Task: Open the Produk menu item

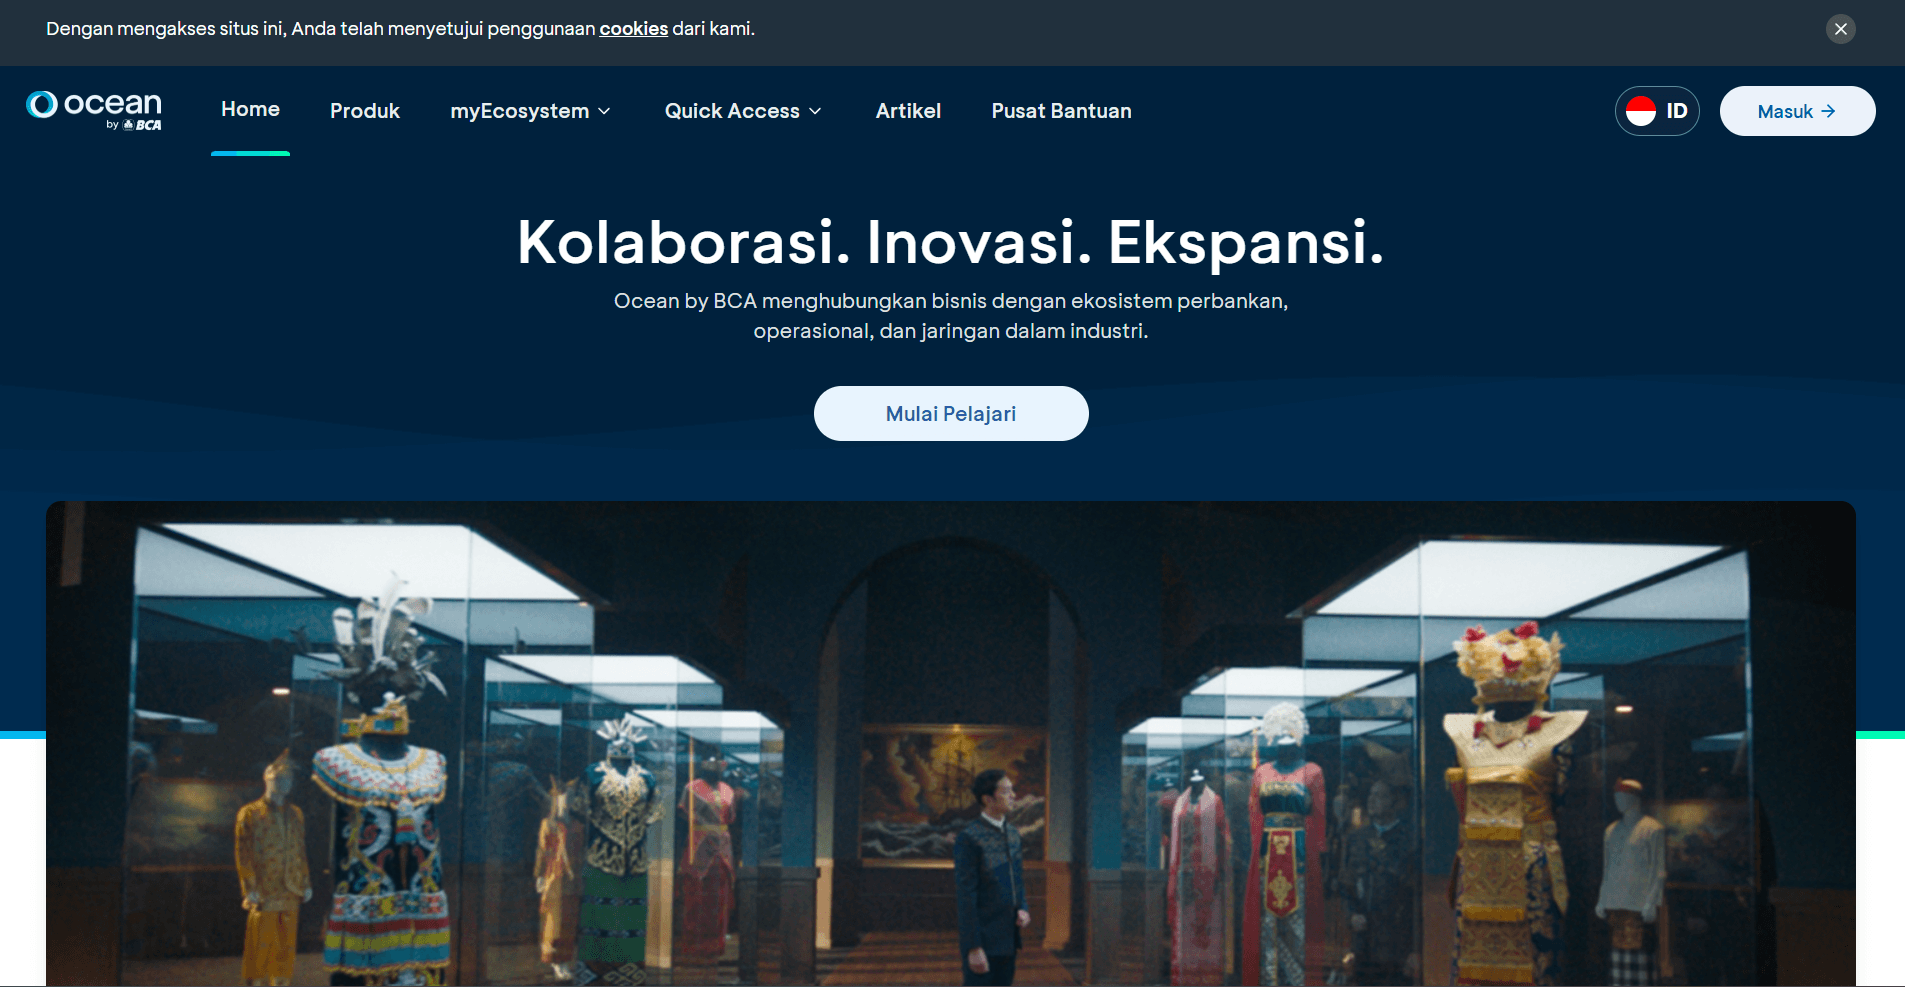Action: coord(365,111)
